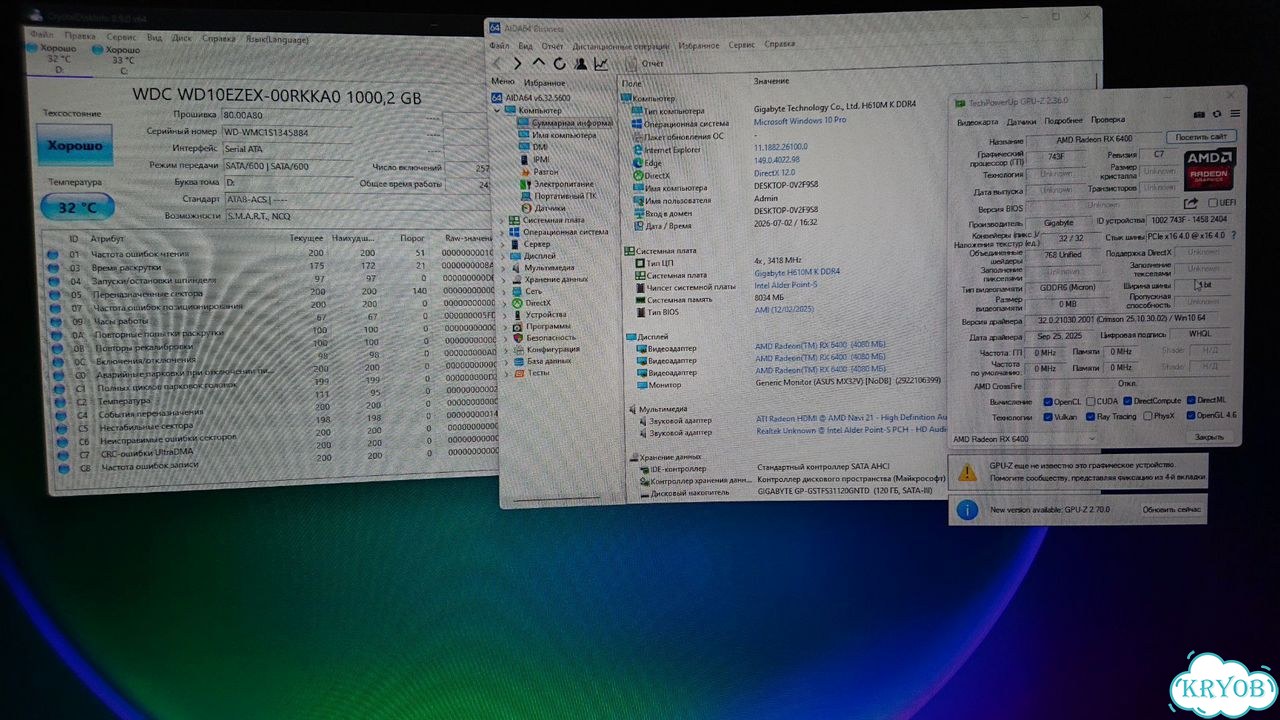Viewport: 1280px width, 720px height.
Task: Click GPU-Z screenshot camera icon
Action: coord(1201,114)
